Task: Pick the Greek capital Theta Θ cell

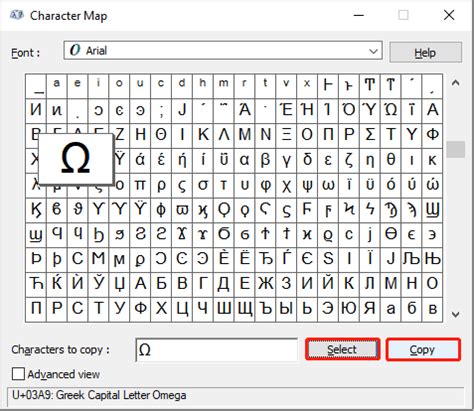Action: tap(161, 135)
